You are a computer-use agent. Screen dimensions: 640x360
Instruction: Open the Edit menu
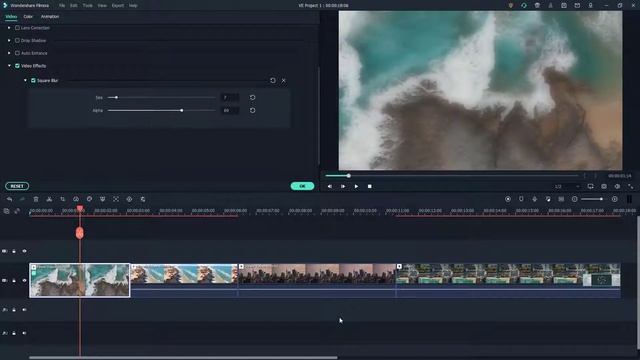(x=73, y=6)
